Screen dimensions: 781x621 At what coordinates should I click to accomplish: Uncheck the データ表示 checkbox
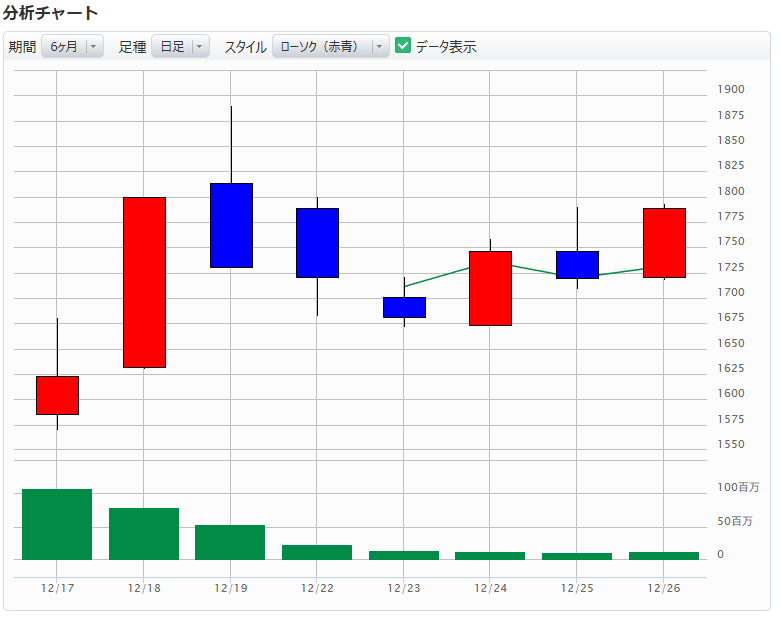(x=404, y=46)
